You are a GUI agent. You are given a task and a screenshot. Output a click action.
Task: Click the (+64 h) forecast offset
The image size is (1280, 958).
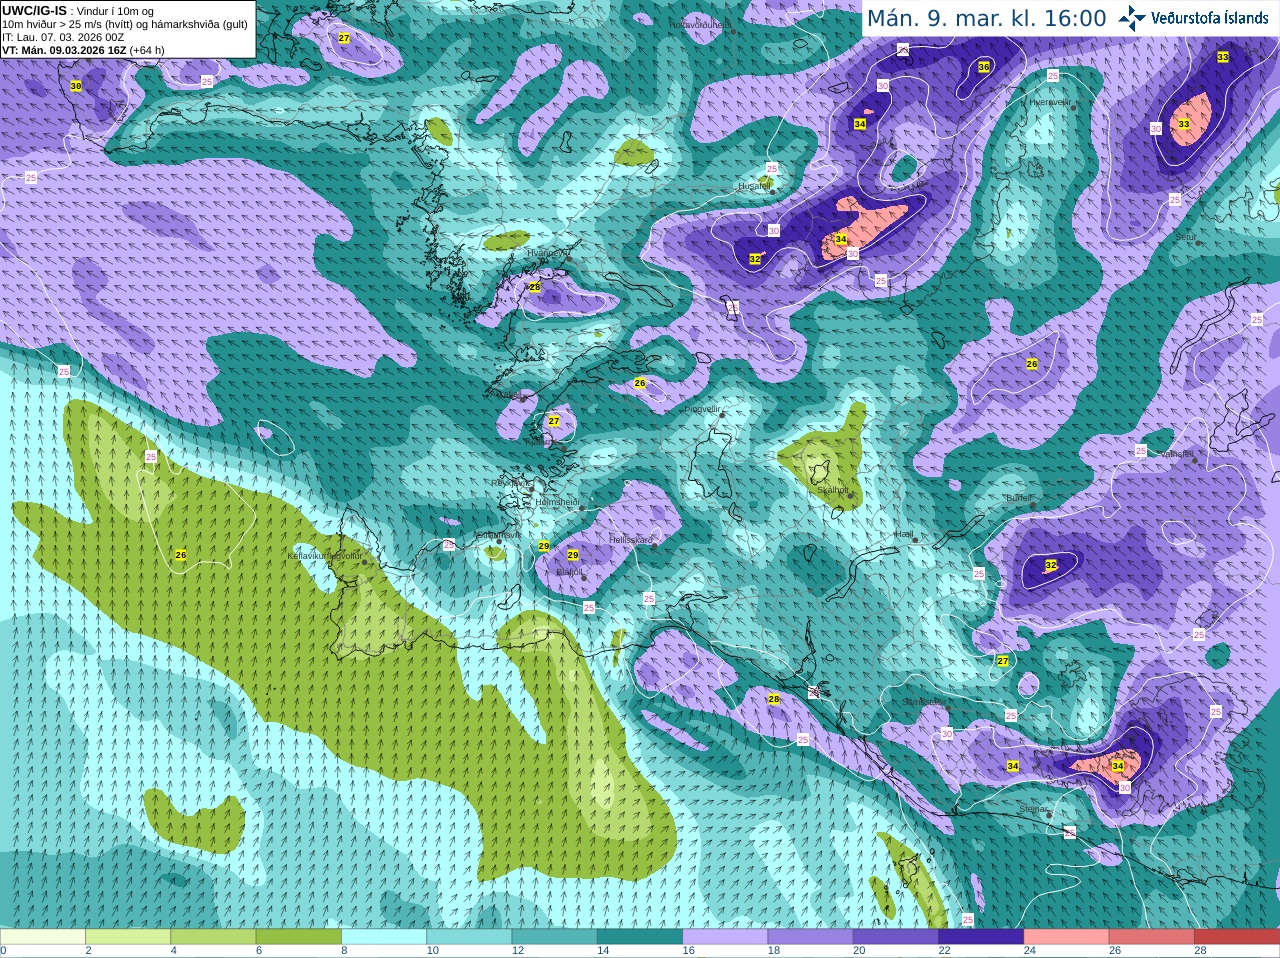coord(147,50)
